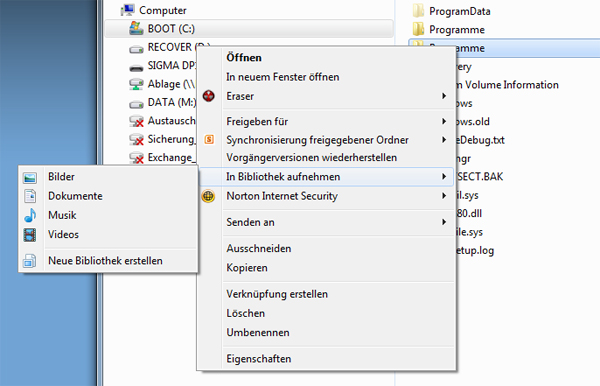Click the orange Synchronisierung icon
This screenshot has width=600, height=386.
(x=209, y=140)
